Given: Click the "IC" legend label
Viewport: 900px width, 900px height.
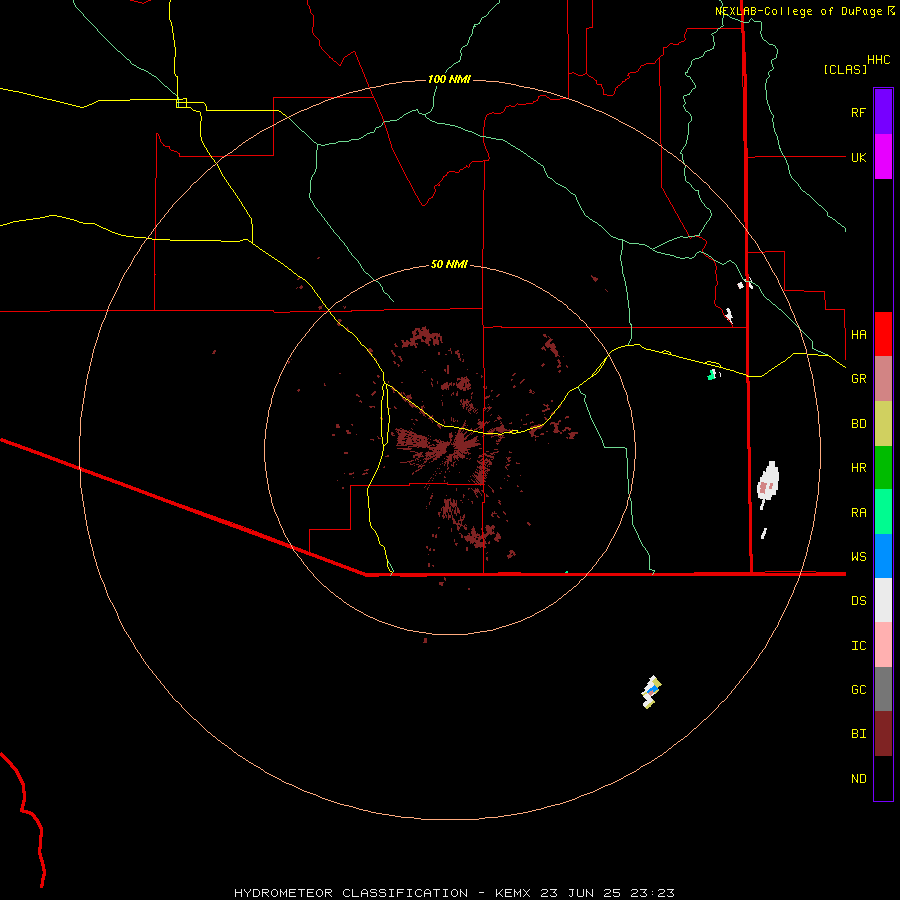Looking at the screenshot, I should pyautogui.click(x=858, y=646).
